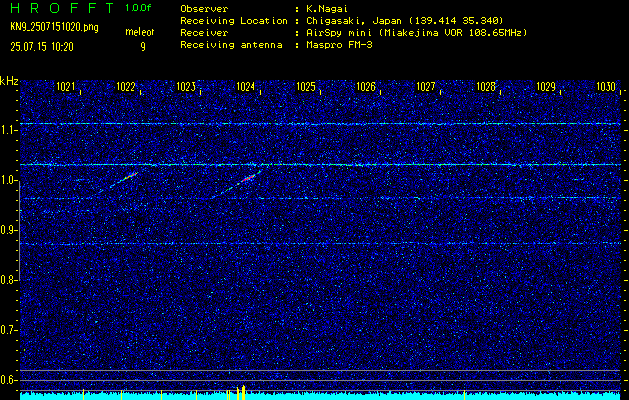Click the 1023 time marker
The width and height of the screenshot is (629, 400).
186,87
